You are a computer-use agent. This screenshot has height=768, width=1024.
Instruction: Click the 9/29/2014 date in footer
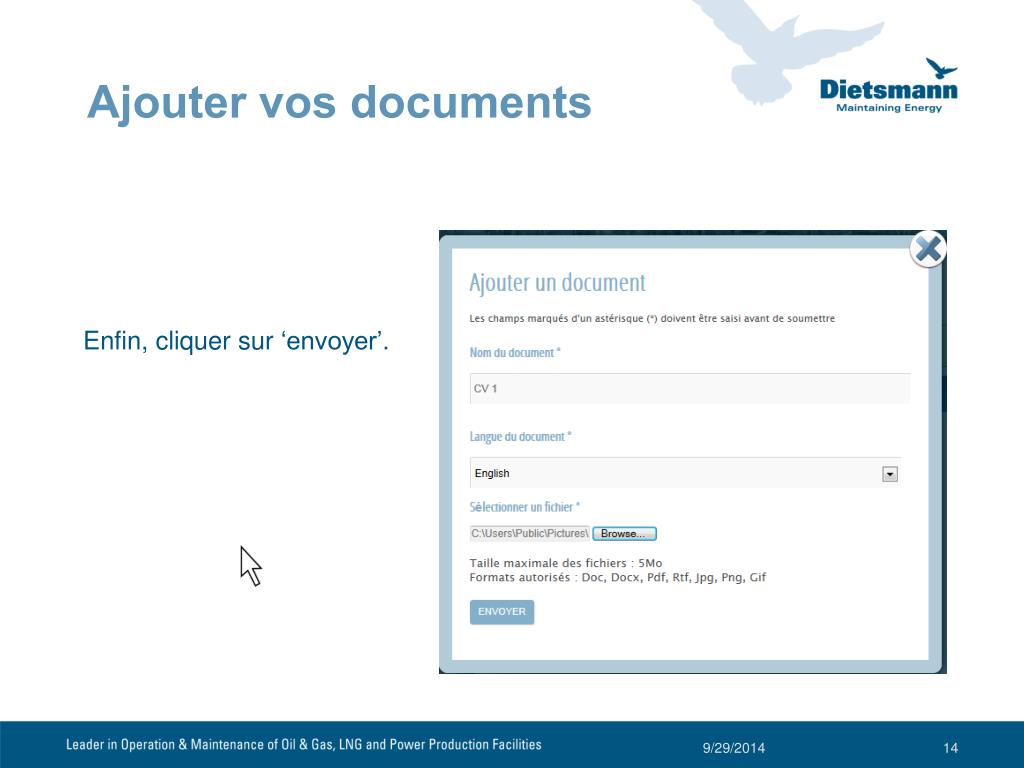[x=733, y=748]
